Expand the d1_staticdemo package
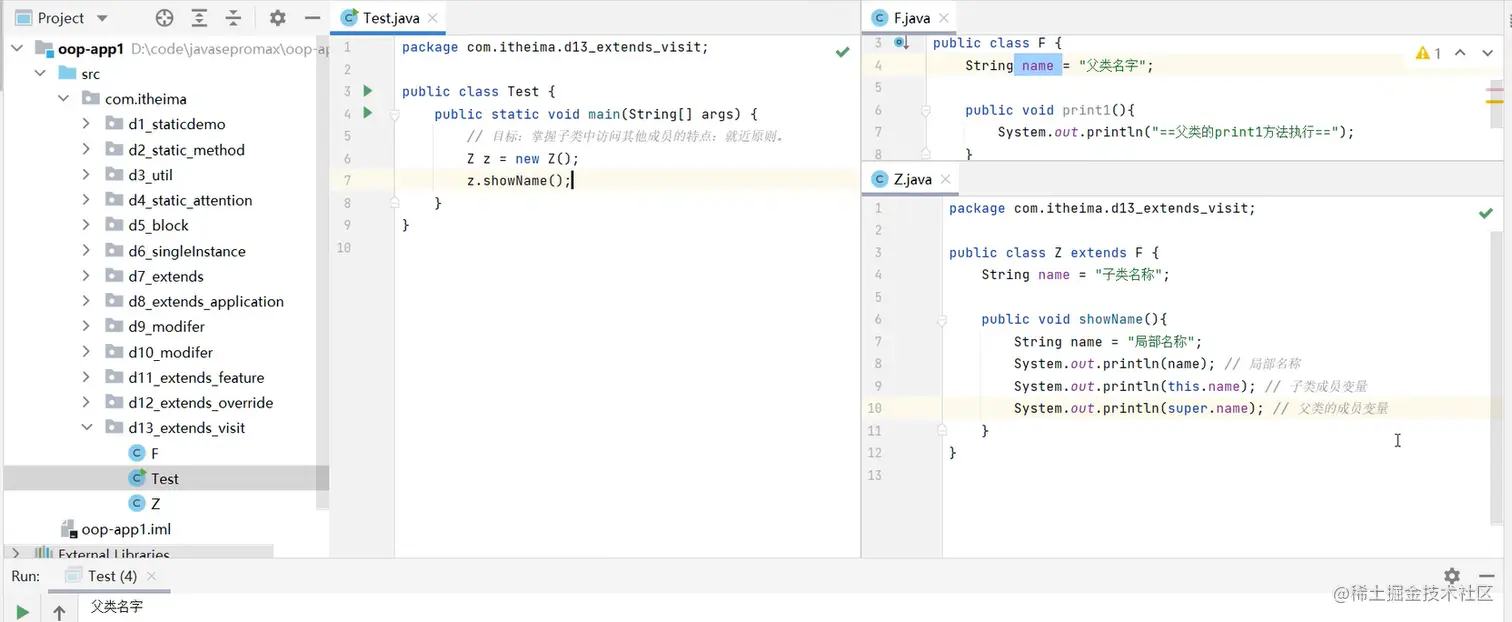 87,124
